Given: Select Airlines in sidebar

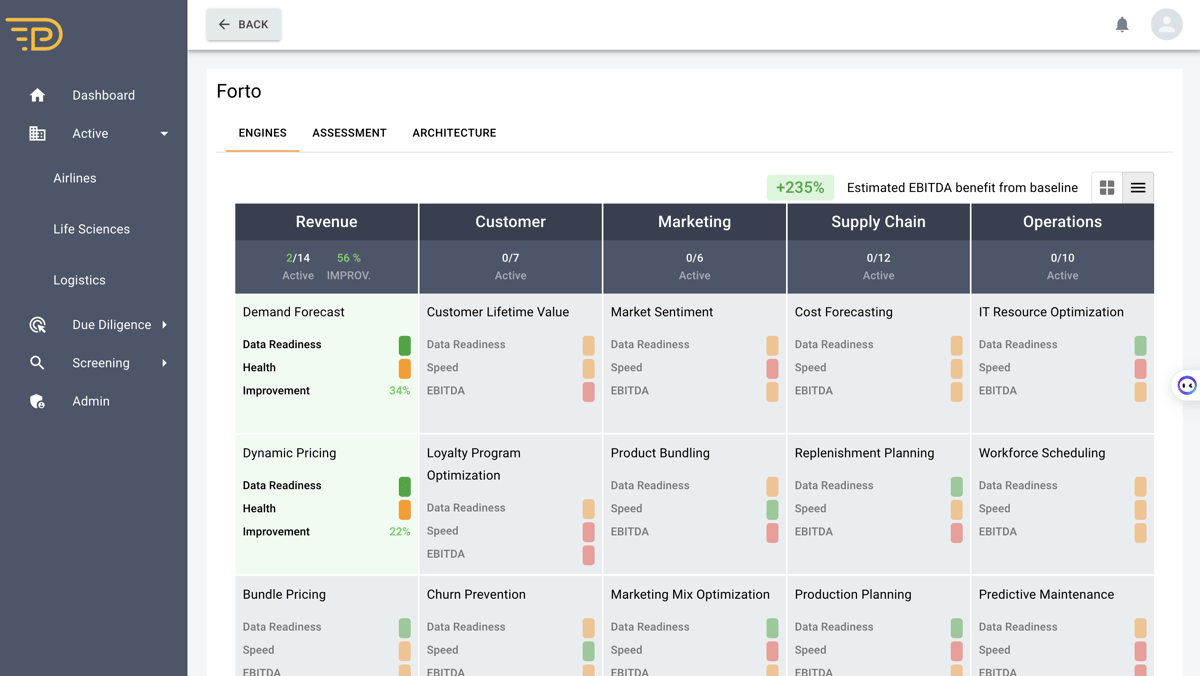Looking at the screenshot, I should (x=75, y=178).
